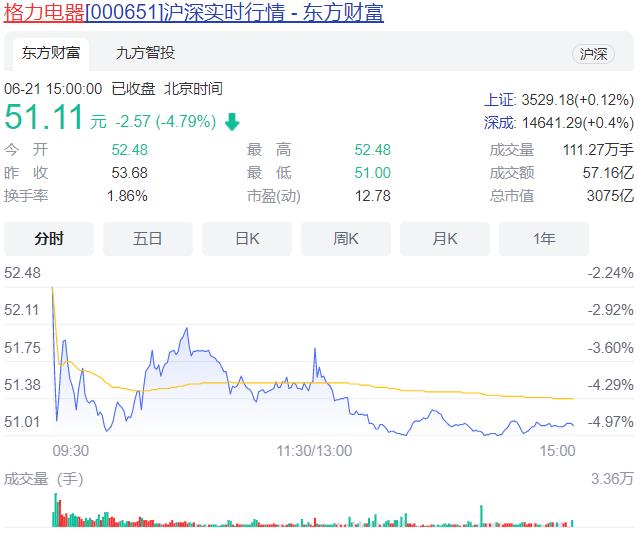The height and width of the screenshot is (535, 642).
Task: Open the 上证 index link
Action: click(500, 100)
